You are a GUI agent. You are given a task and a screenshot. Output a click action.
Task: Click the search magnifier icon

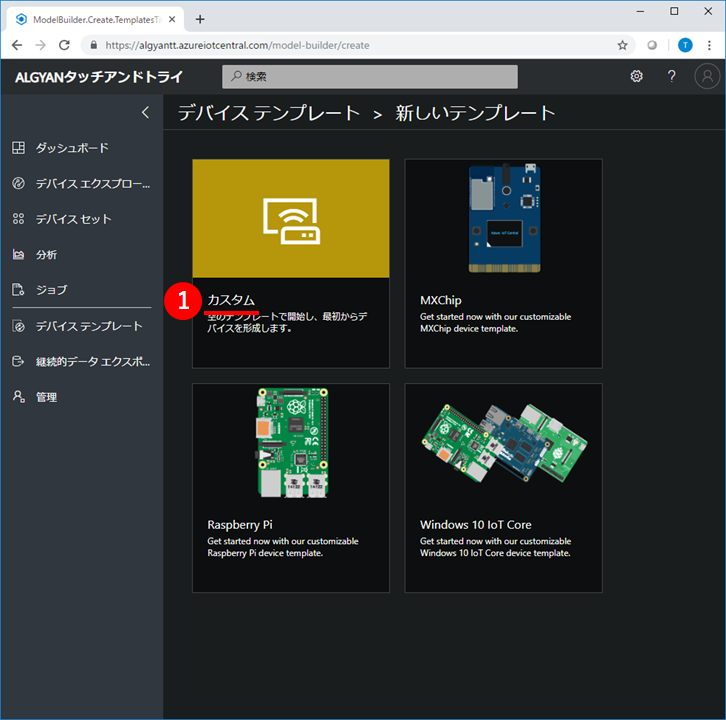point(237,76)
